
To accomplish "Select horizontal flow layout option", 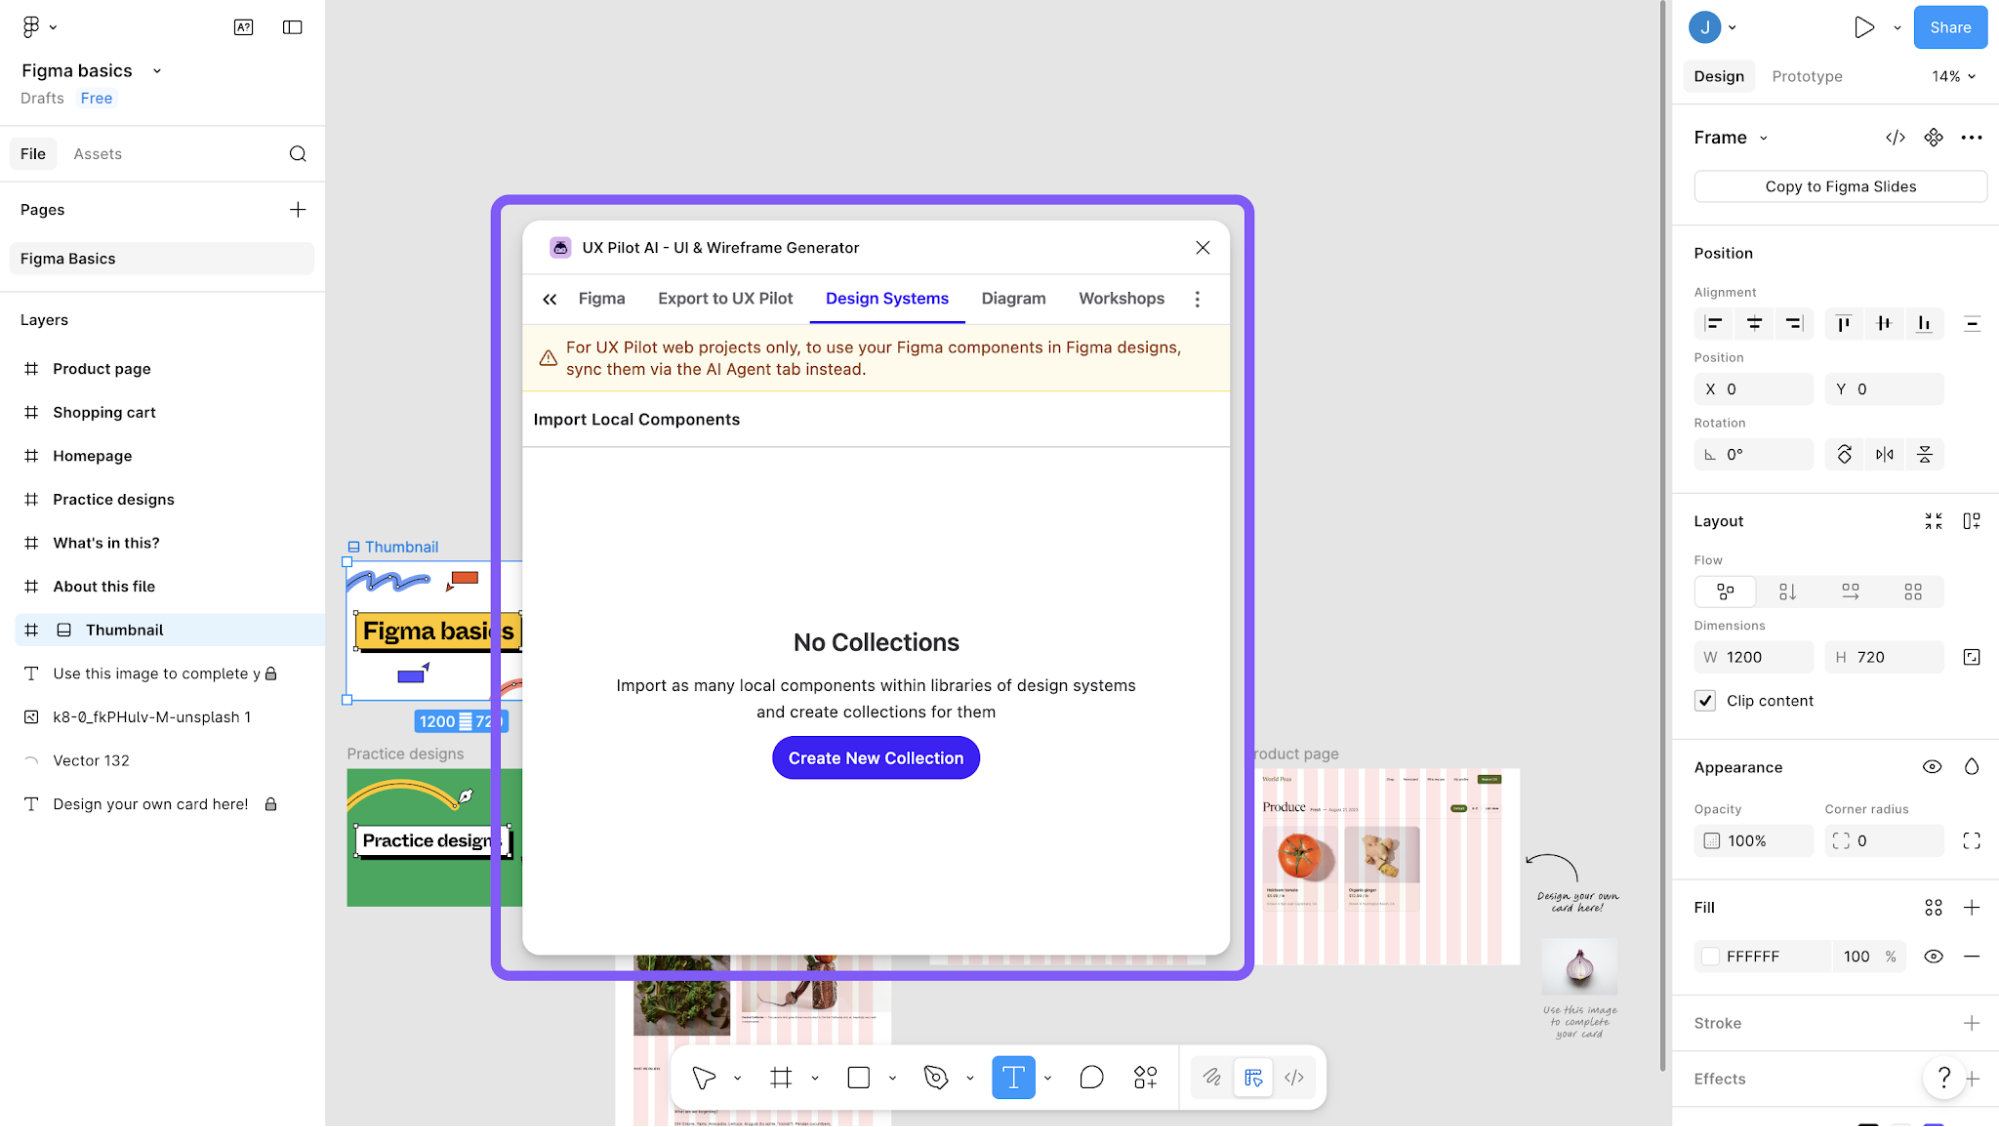I will pyautogui.click(x=1850, y=592).
